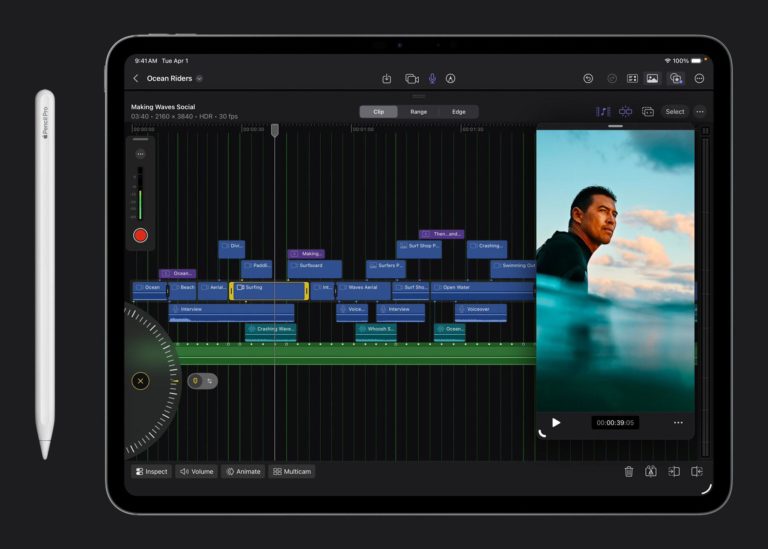
Task: Select the highlighted Surfing clip
Action: click(269, 291)
